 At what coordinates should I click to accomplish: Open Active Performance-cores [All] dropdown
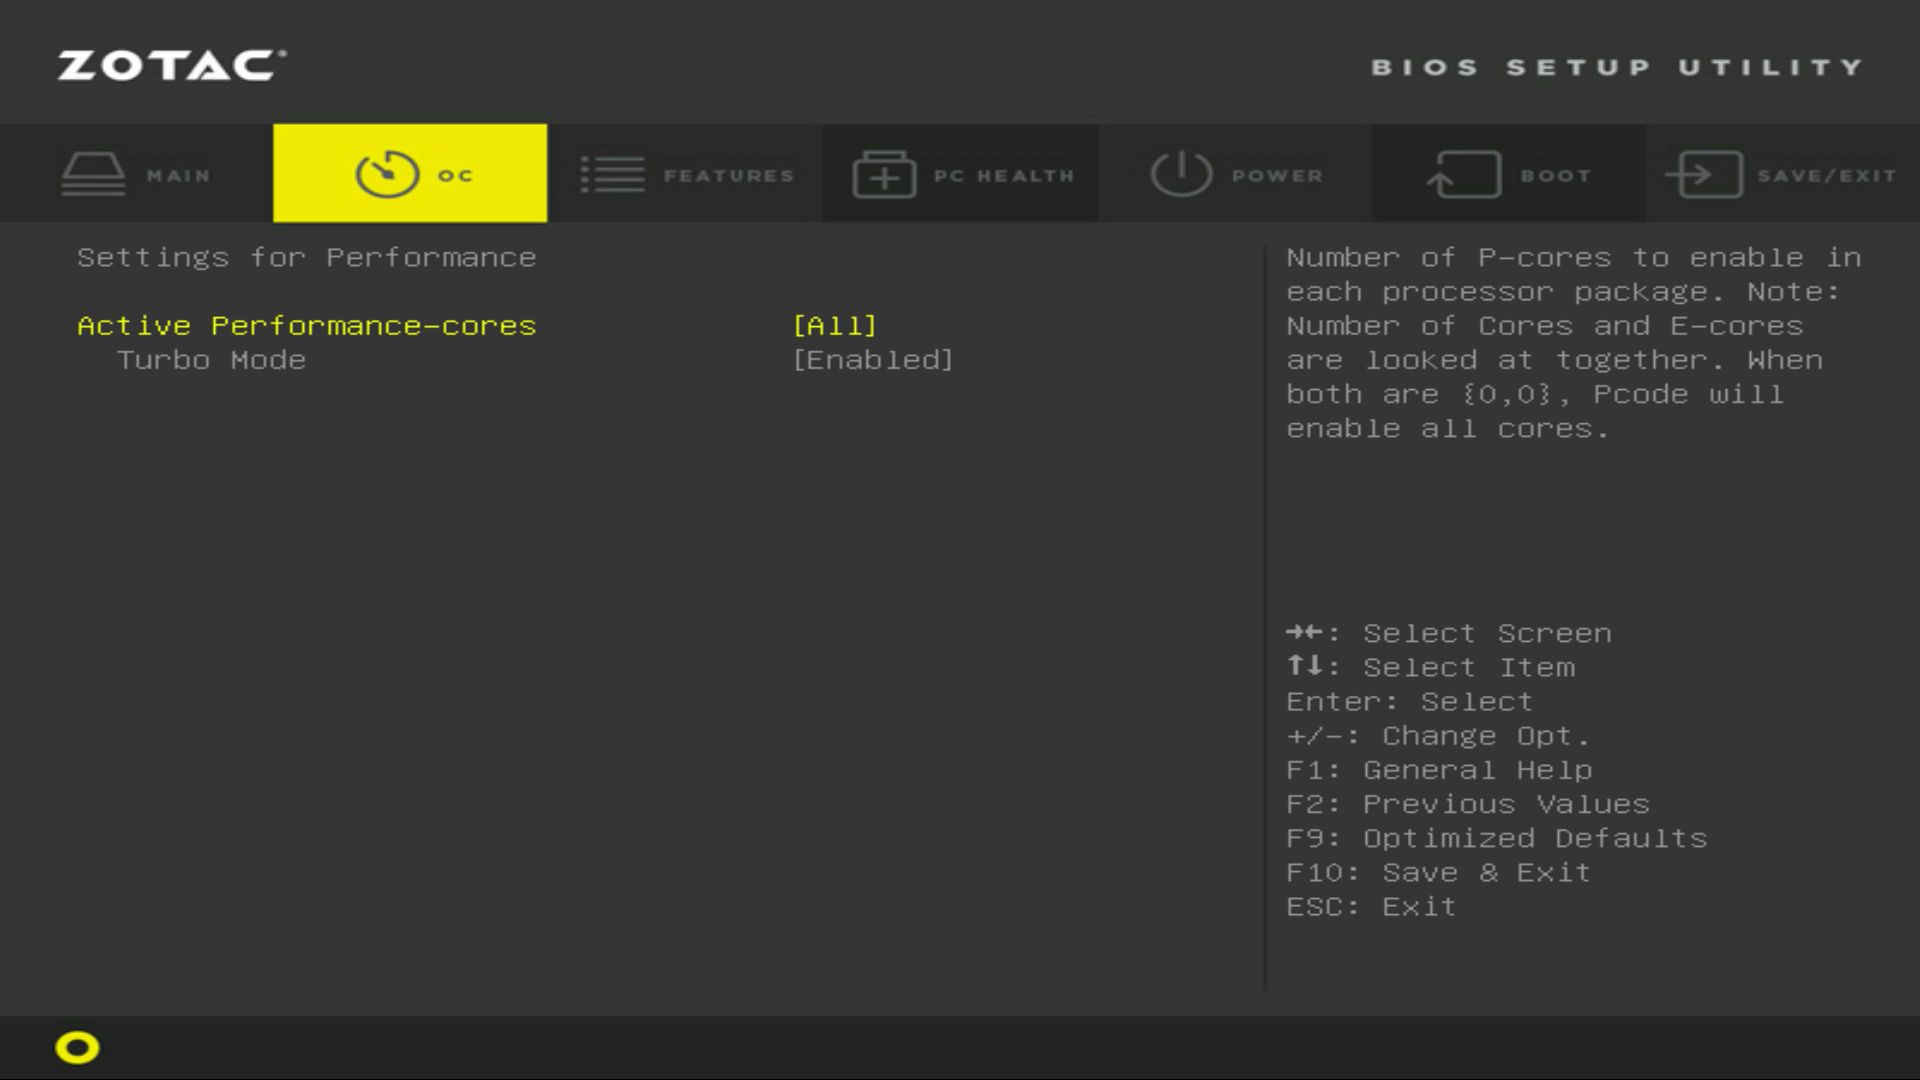click(x=834, y=326)
